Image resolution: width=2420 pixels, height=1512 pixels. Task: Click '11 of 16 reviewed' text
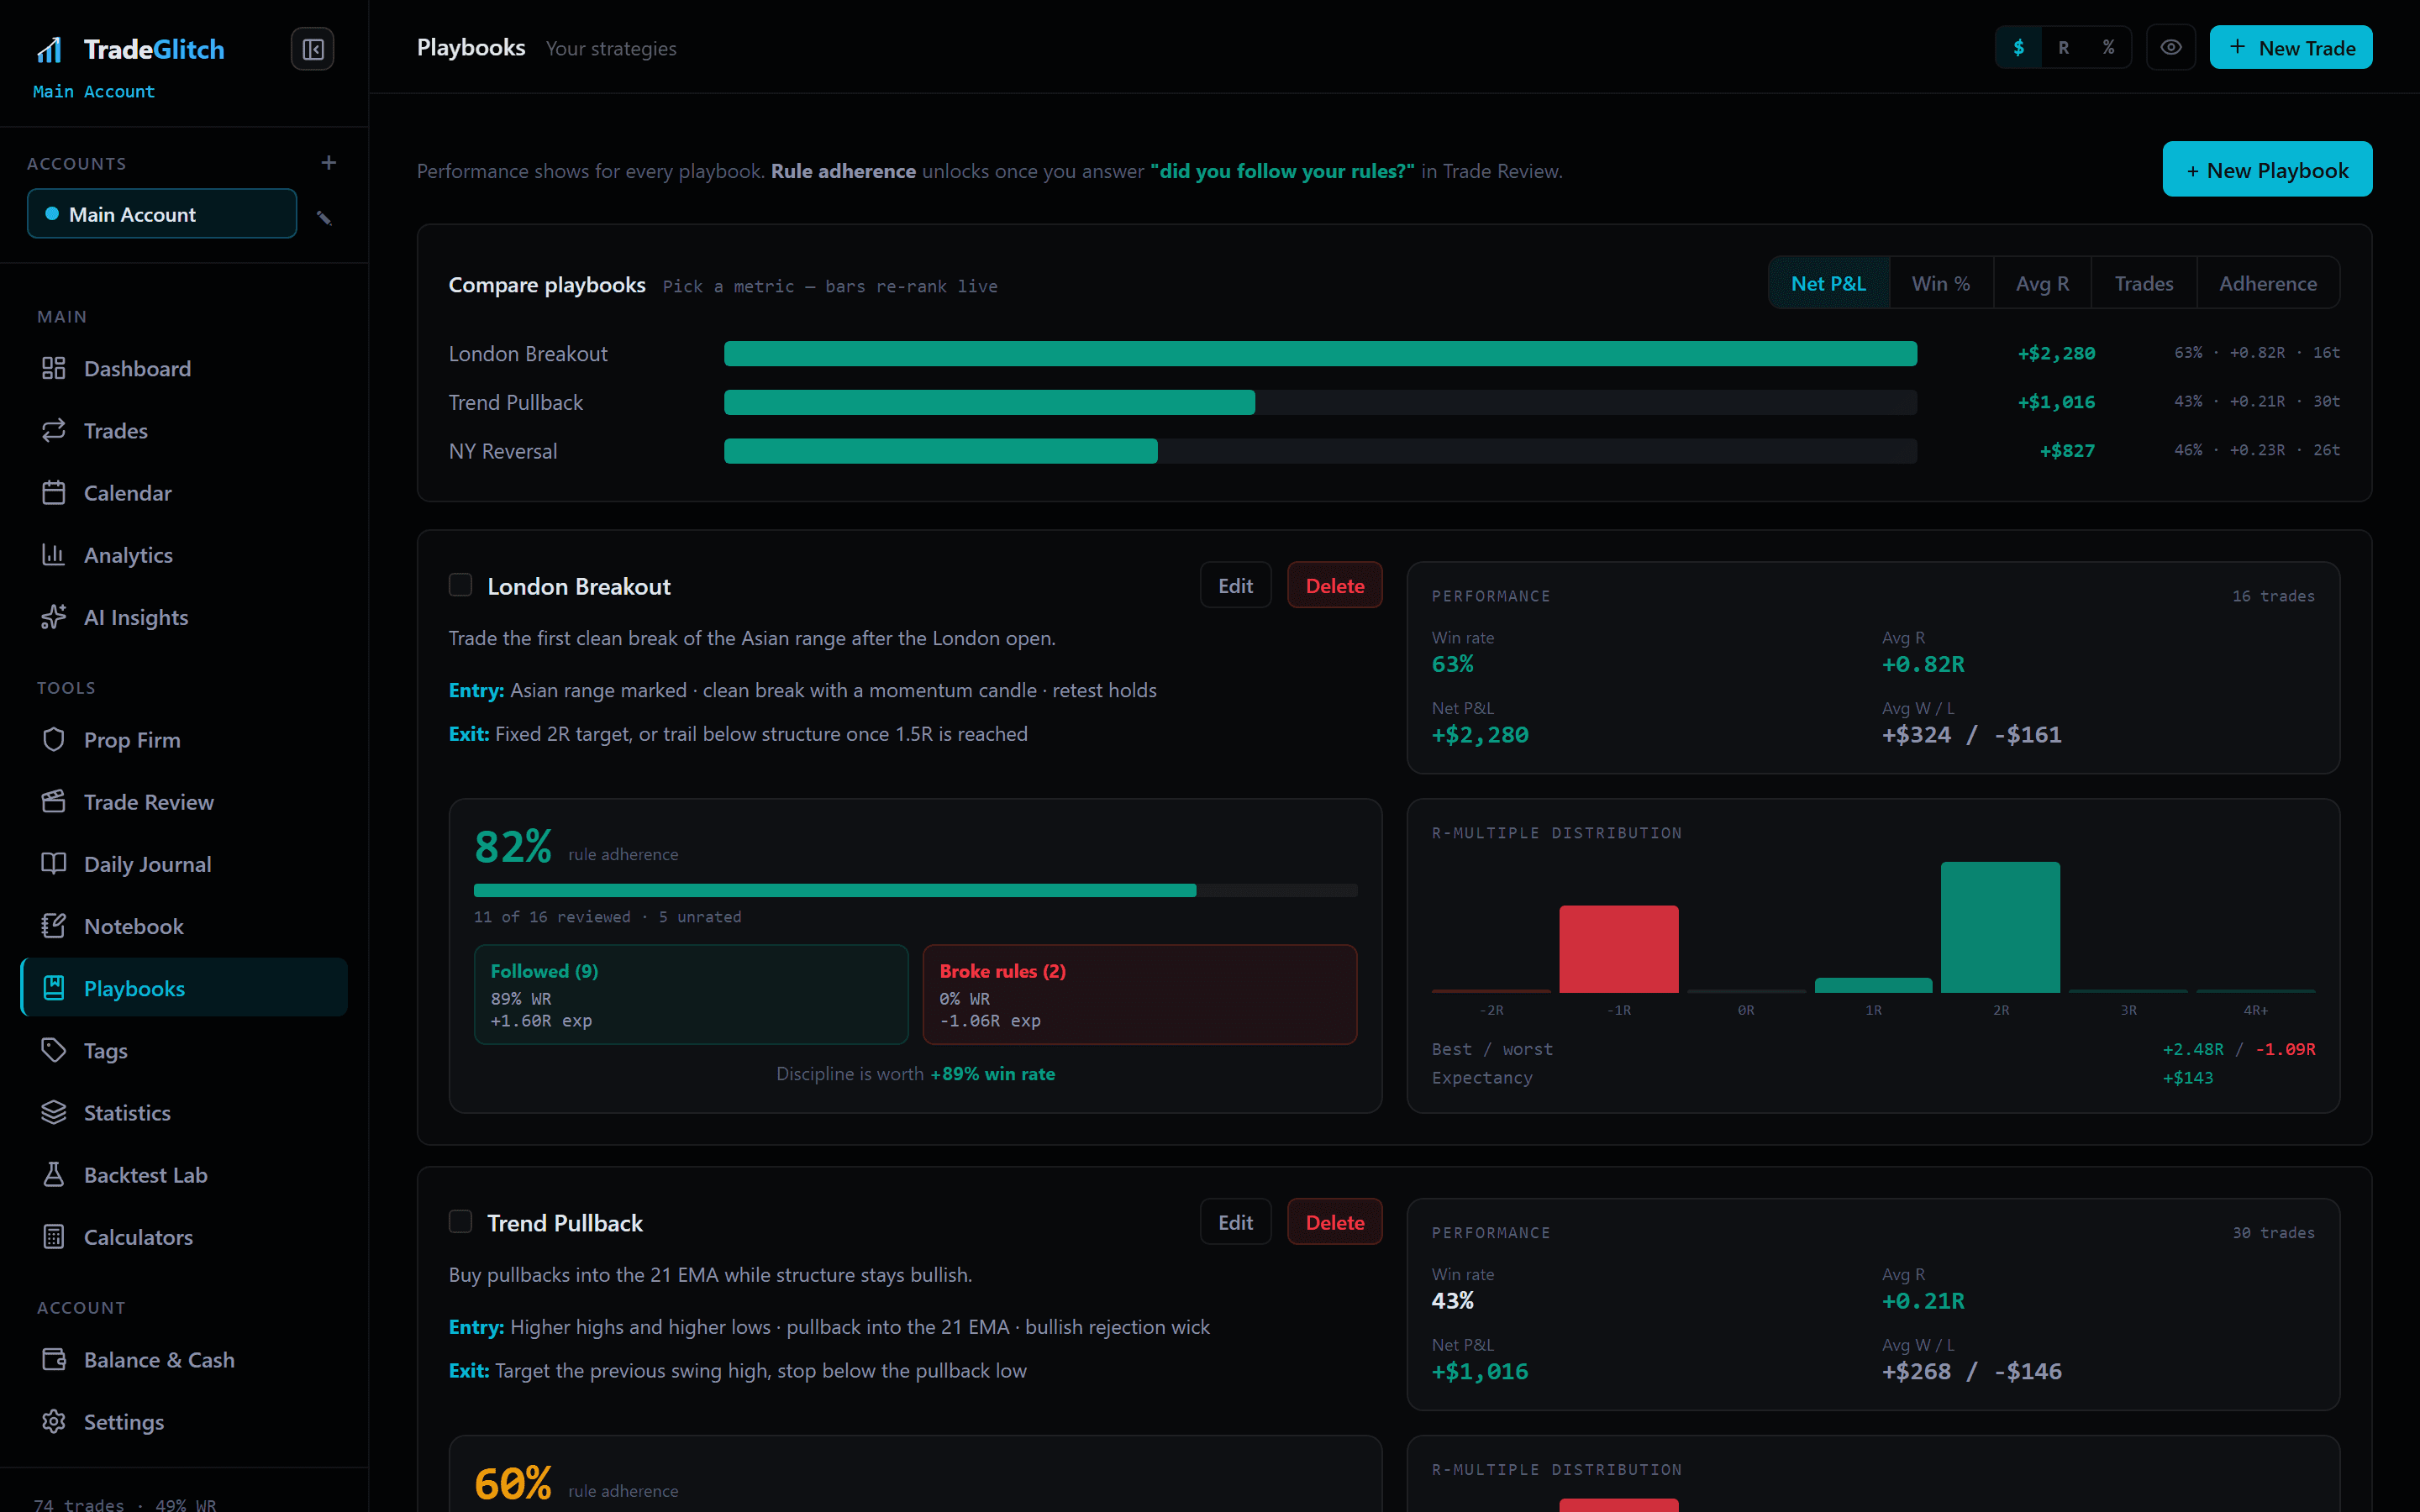tap(552, 916)
